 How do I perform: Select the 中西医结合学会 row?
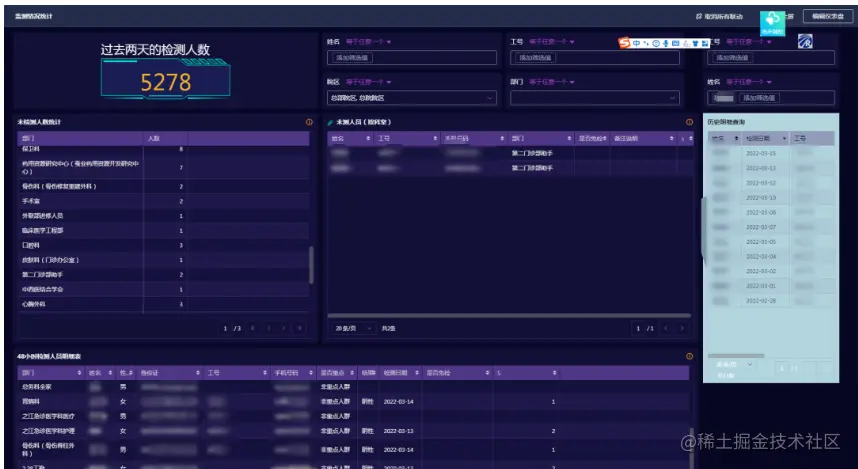tap(163, 289)
